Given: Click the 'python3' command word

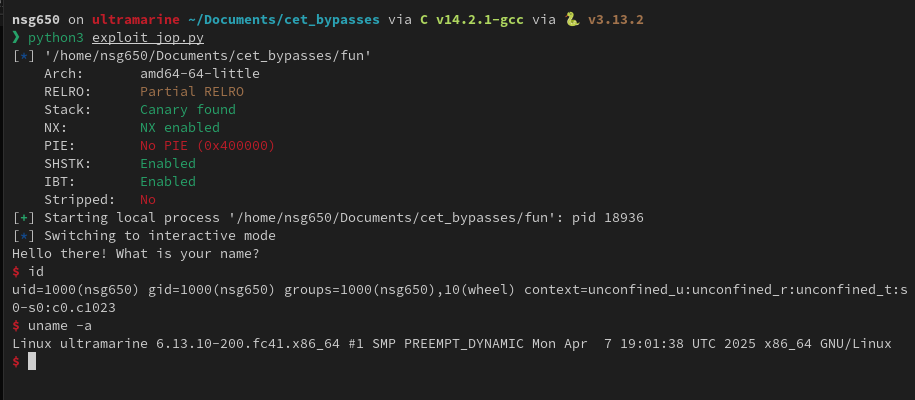Looking at the screenshot, I should tap(56, 38).
